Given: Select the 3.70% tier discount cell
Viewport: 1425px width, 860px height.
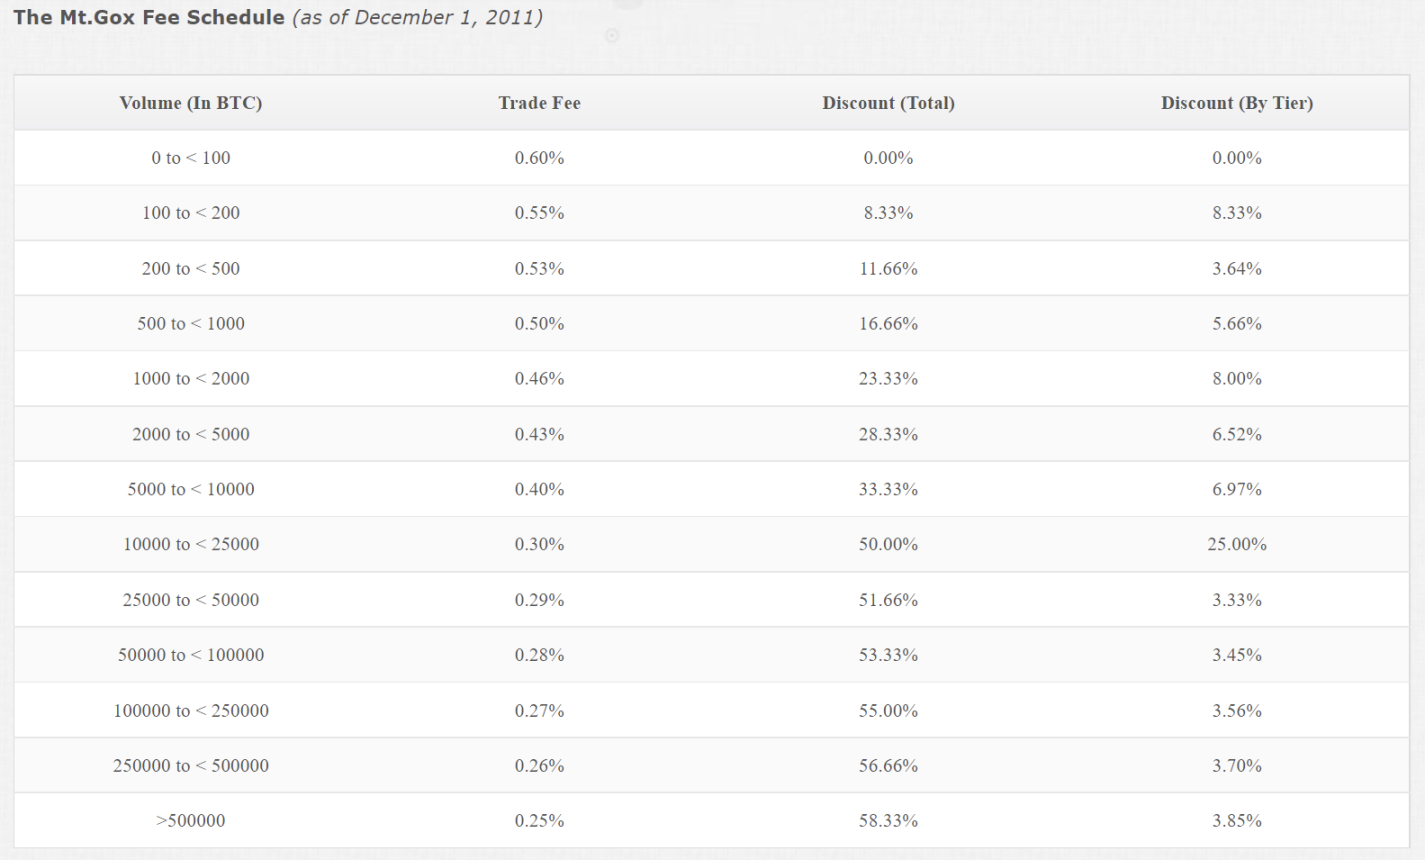Looking at the screenshot, I should (1236, 766).
